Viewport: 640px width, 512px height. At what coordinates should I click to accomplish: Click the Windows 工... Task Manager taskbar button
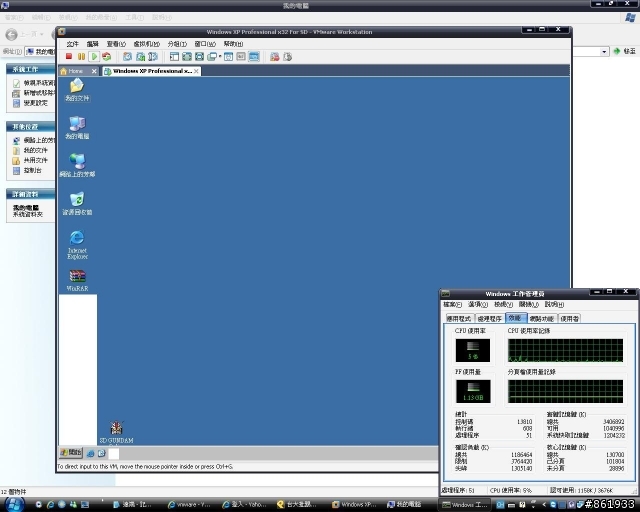[464, 505]
